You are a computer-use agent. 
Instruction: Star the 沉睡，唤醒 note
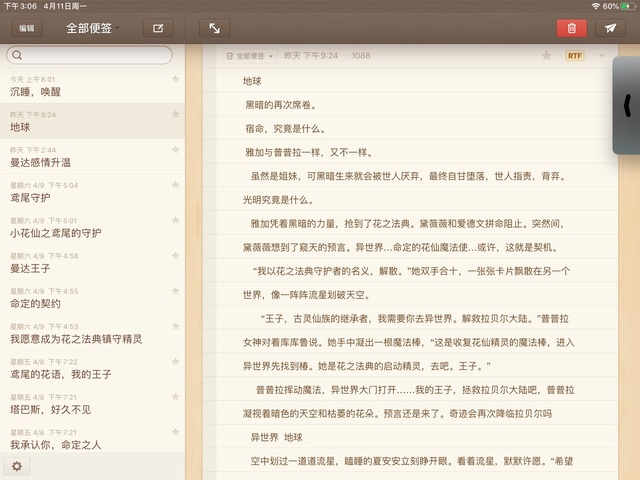tap(176, 79)
